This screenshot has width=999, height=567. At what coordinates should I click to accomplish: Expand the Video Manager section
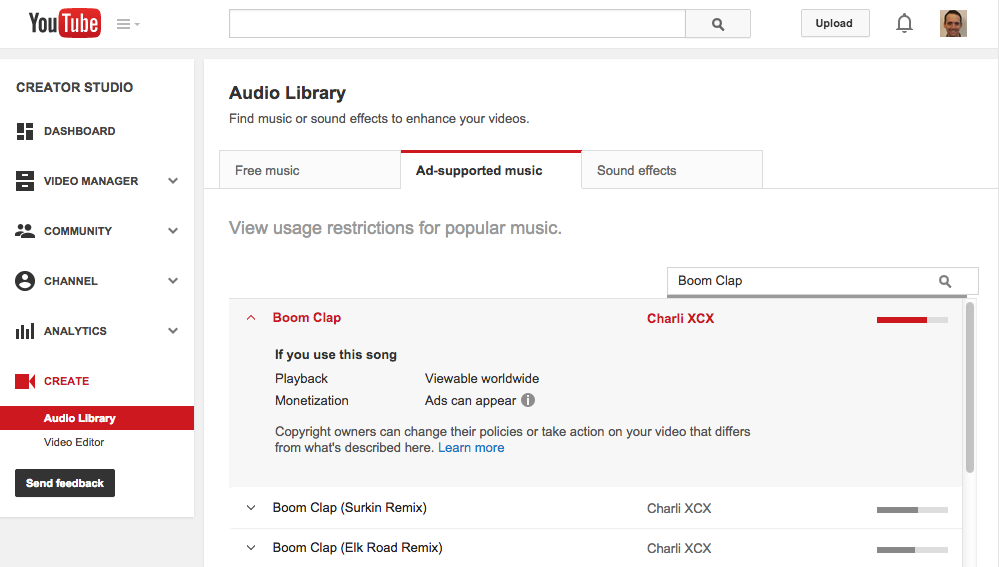click(173, 181)
